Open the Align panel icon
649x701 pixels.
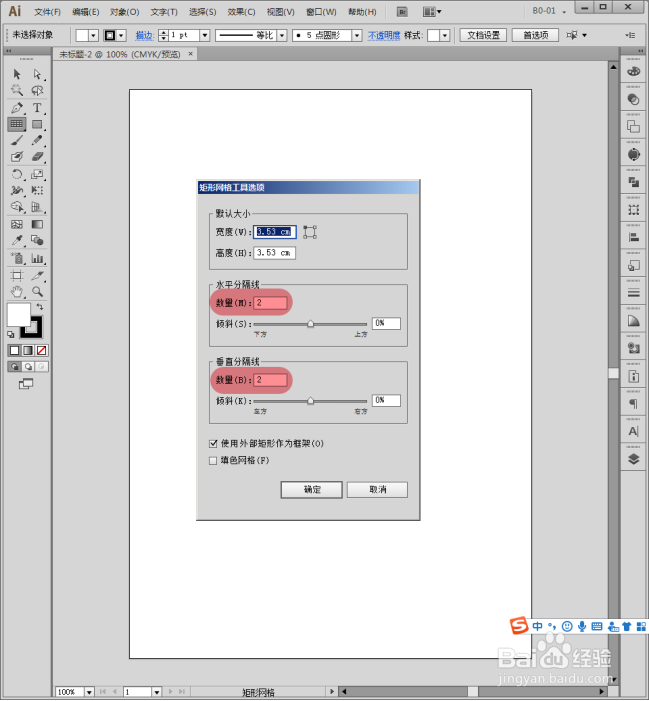click(633, 237)
